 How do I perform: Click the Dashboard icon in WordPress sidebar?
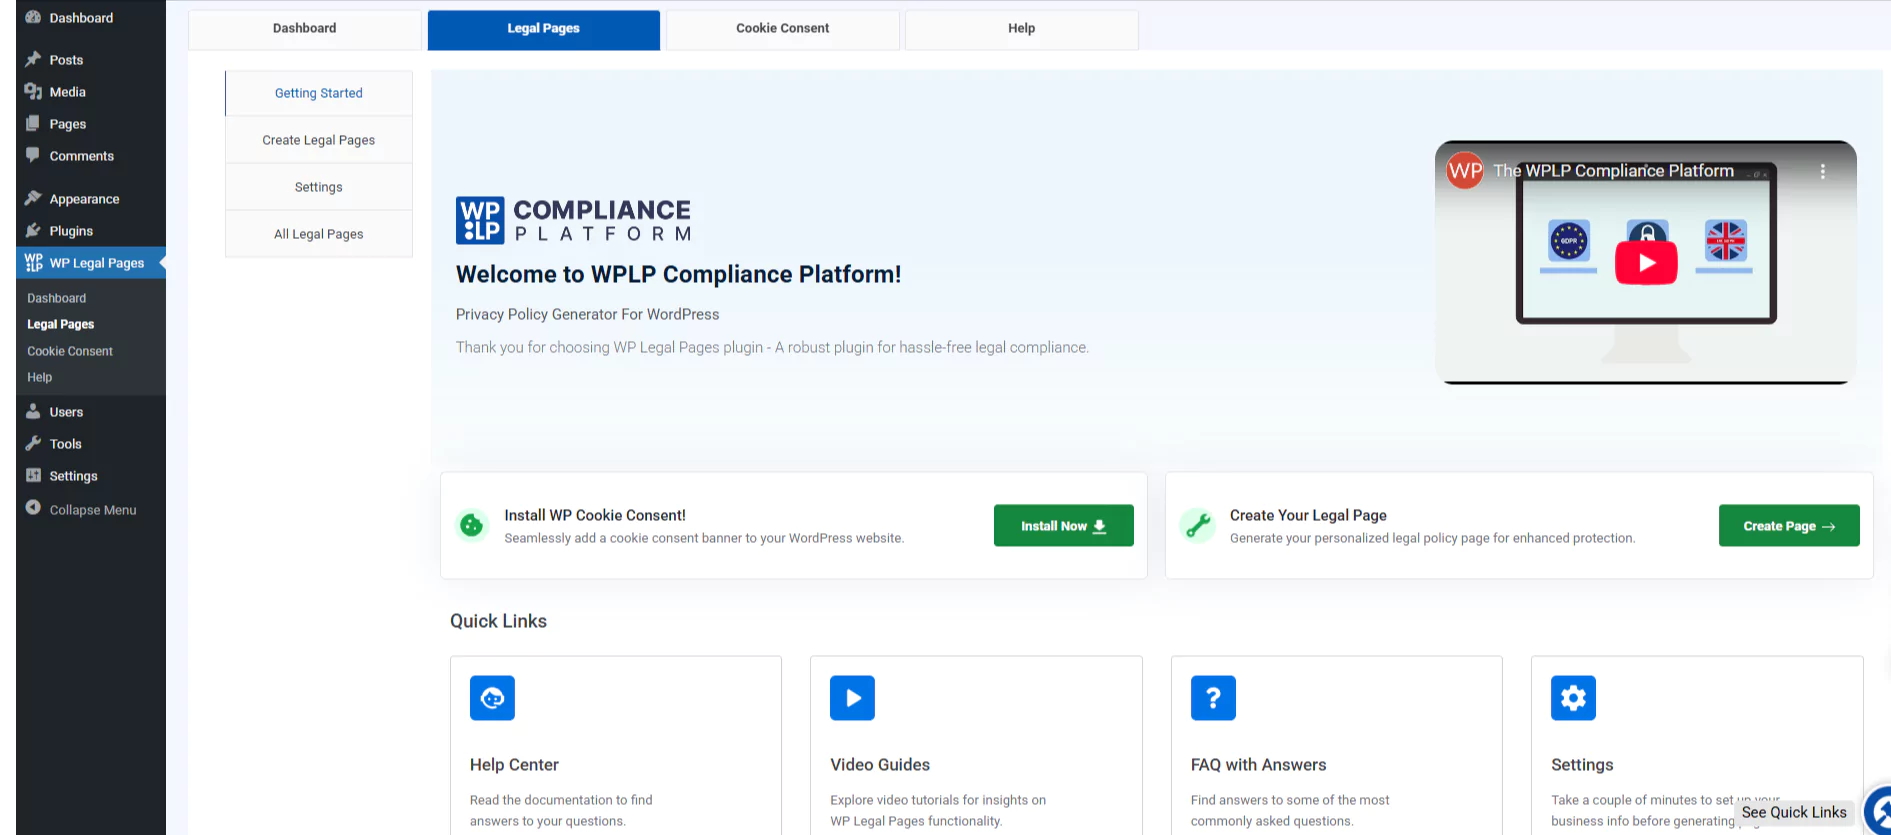coord(33,17)
